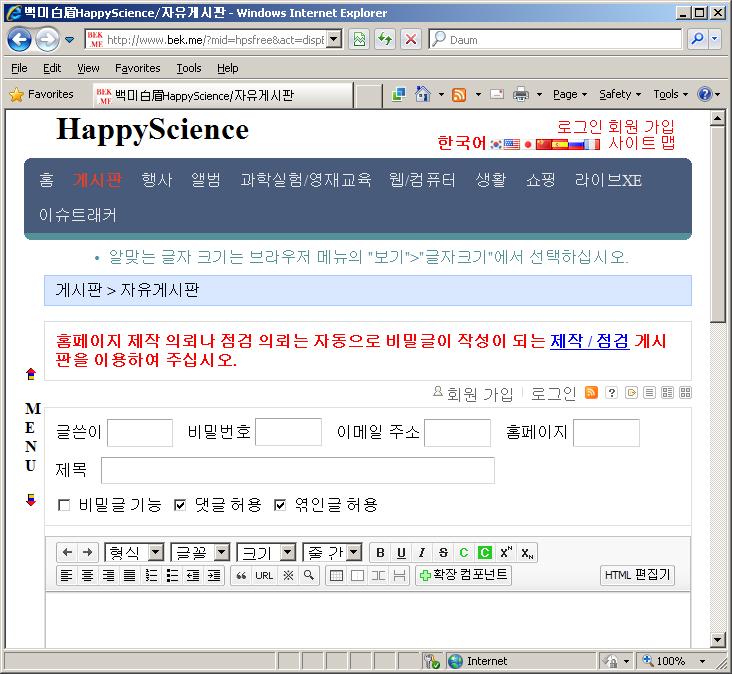Expand the address bar URL dropdown
The width and height of the screenshot is (732, 674).
click(334, 39)
